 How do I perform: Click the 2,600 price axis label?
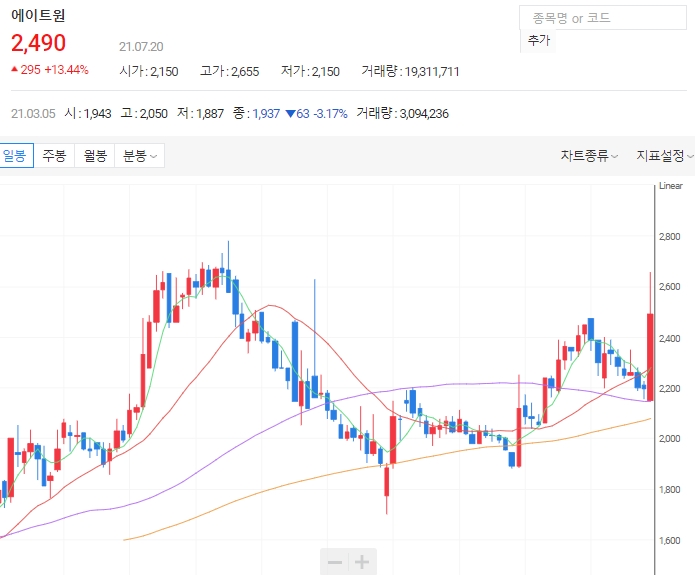coord(669,287)
